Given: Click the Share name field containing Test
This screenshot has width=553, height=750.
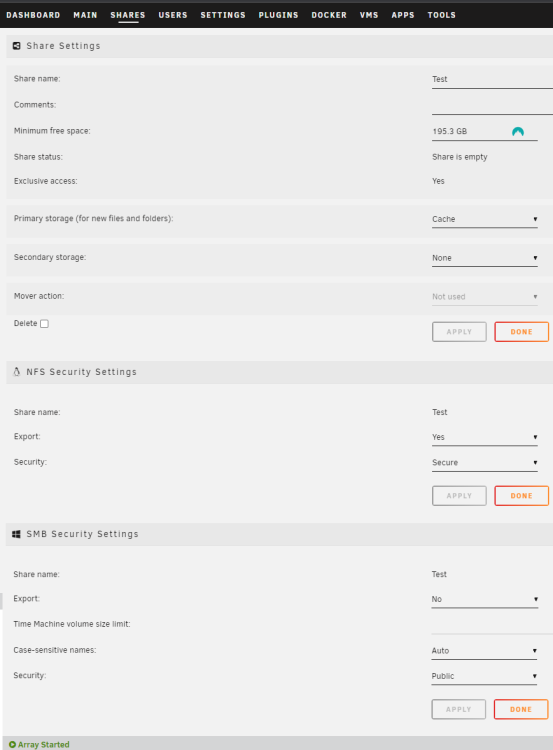Looking at the screenshot, I should (x=492, y=79).
